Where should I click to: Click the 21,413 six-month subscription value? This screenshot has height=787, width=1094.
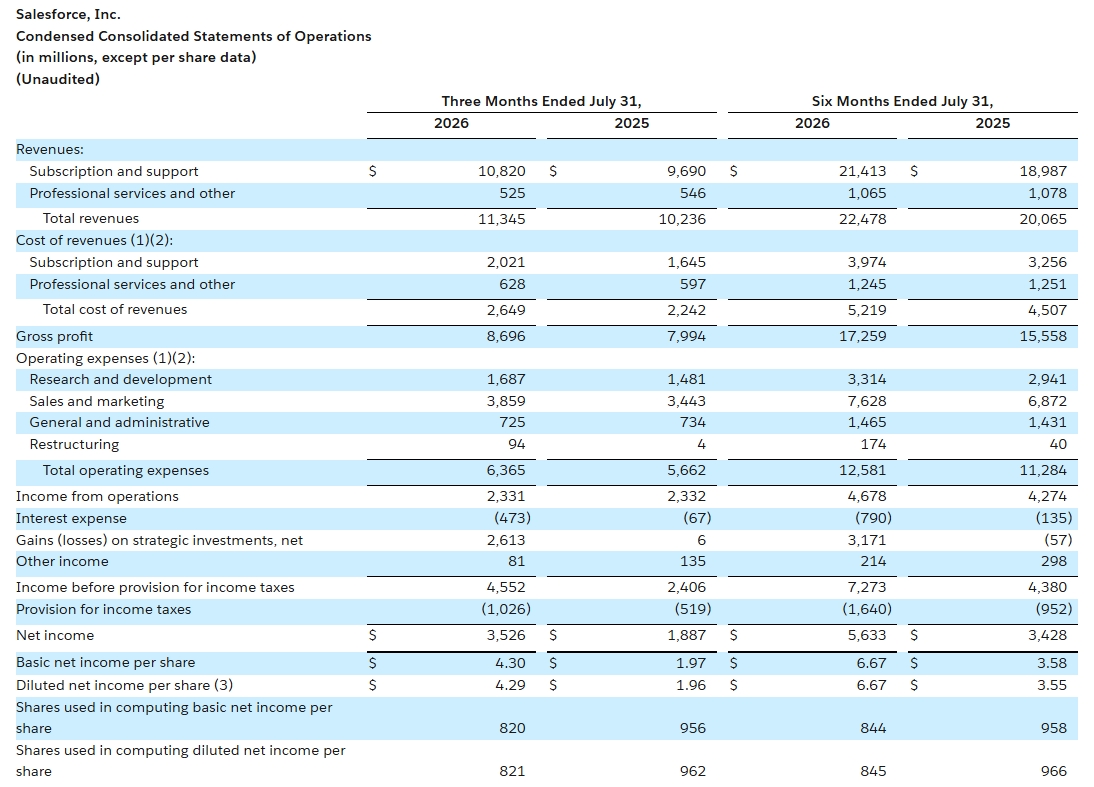(862, 171)
